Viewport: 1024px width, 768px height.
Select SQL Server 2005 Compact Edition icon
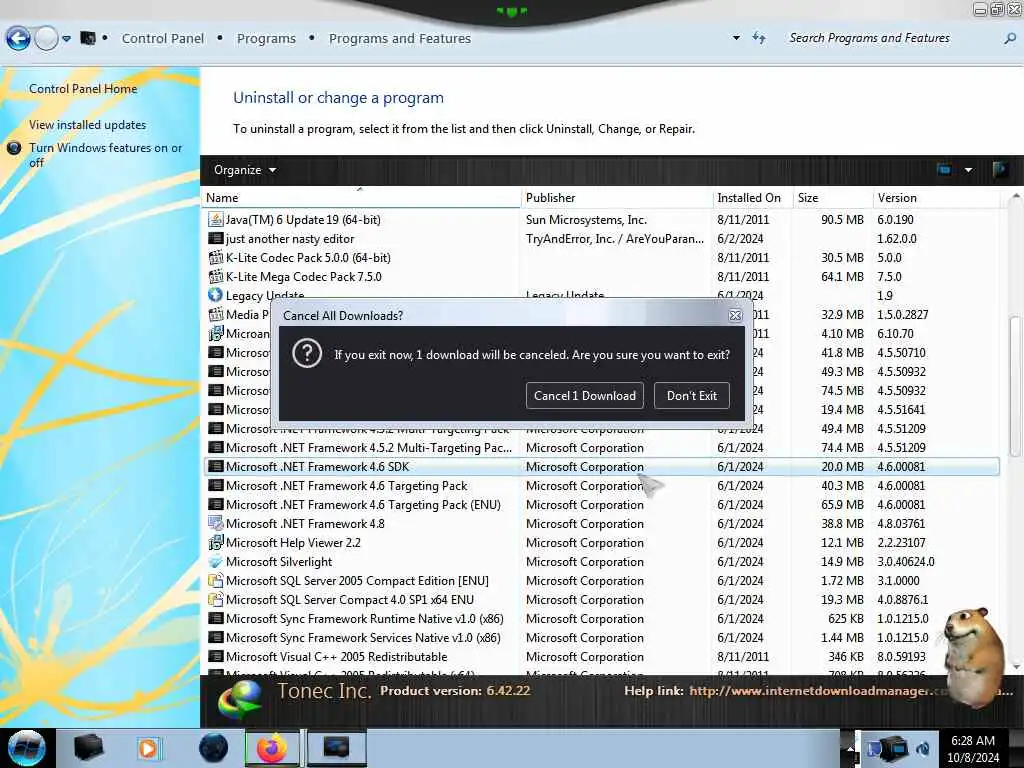[216, 581]
